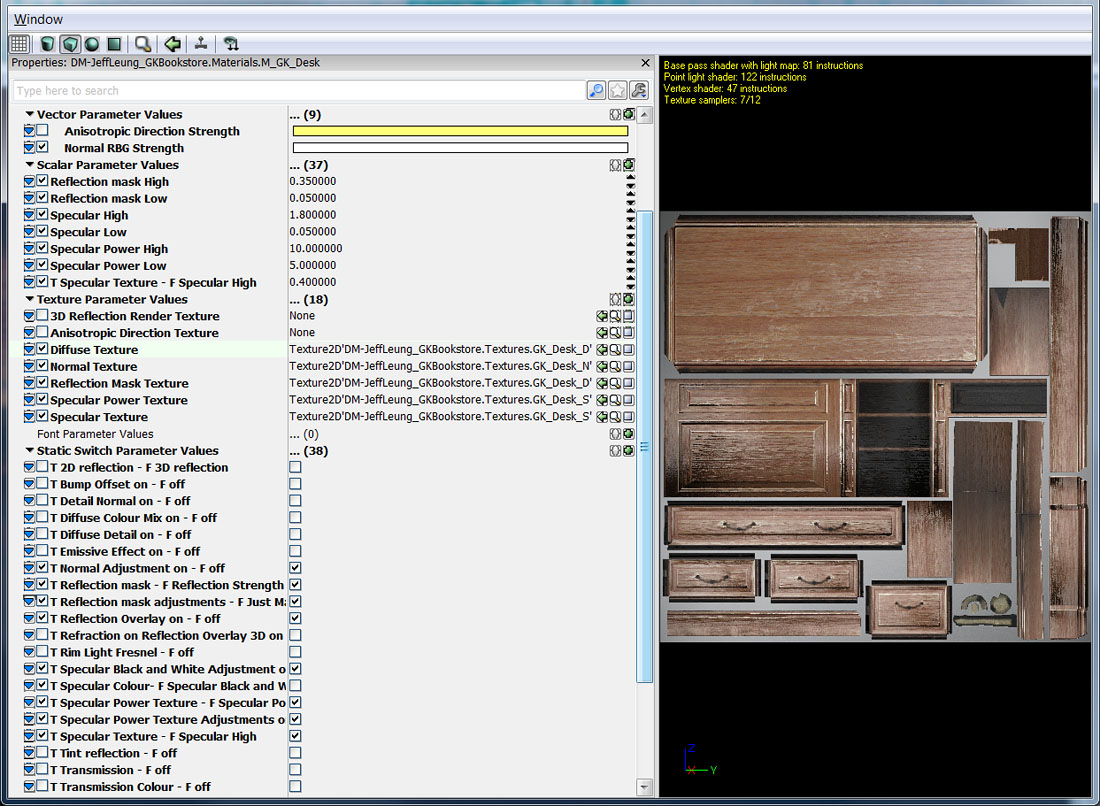Enable the Anisotropic Direction Strength override checkbox
The width and height of the screenshot is (1100, 806).
pos(42,131)
